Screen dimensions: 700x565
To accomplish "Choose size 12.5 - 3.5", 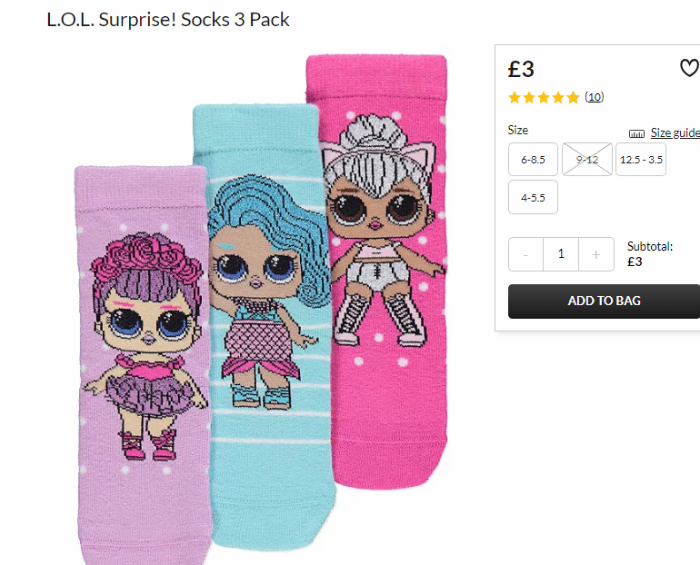I will coord(641,159).
